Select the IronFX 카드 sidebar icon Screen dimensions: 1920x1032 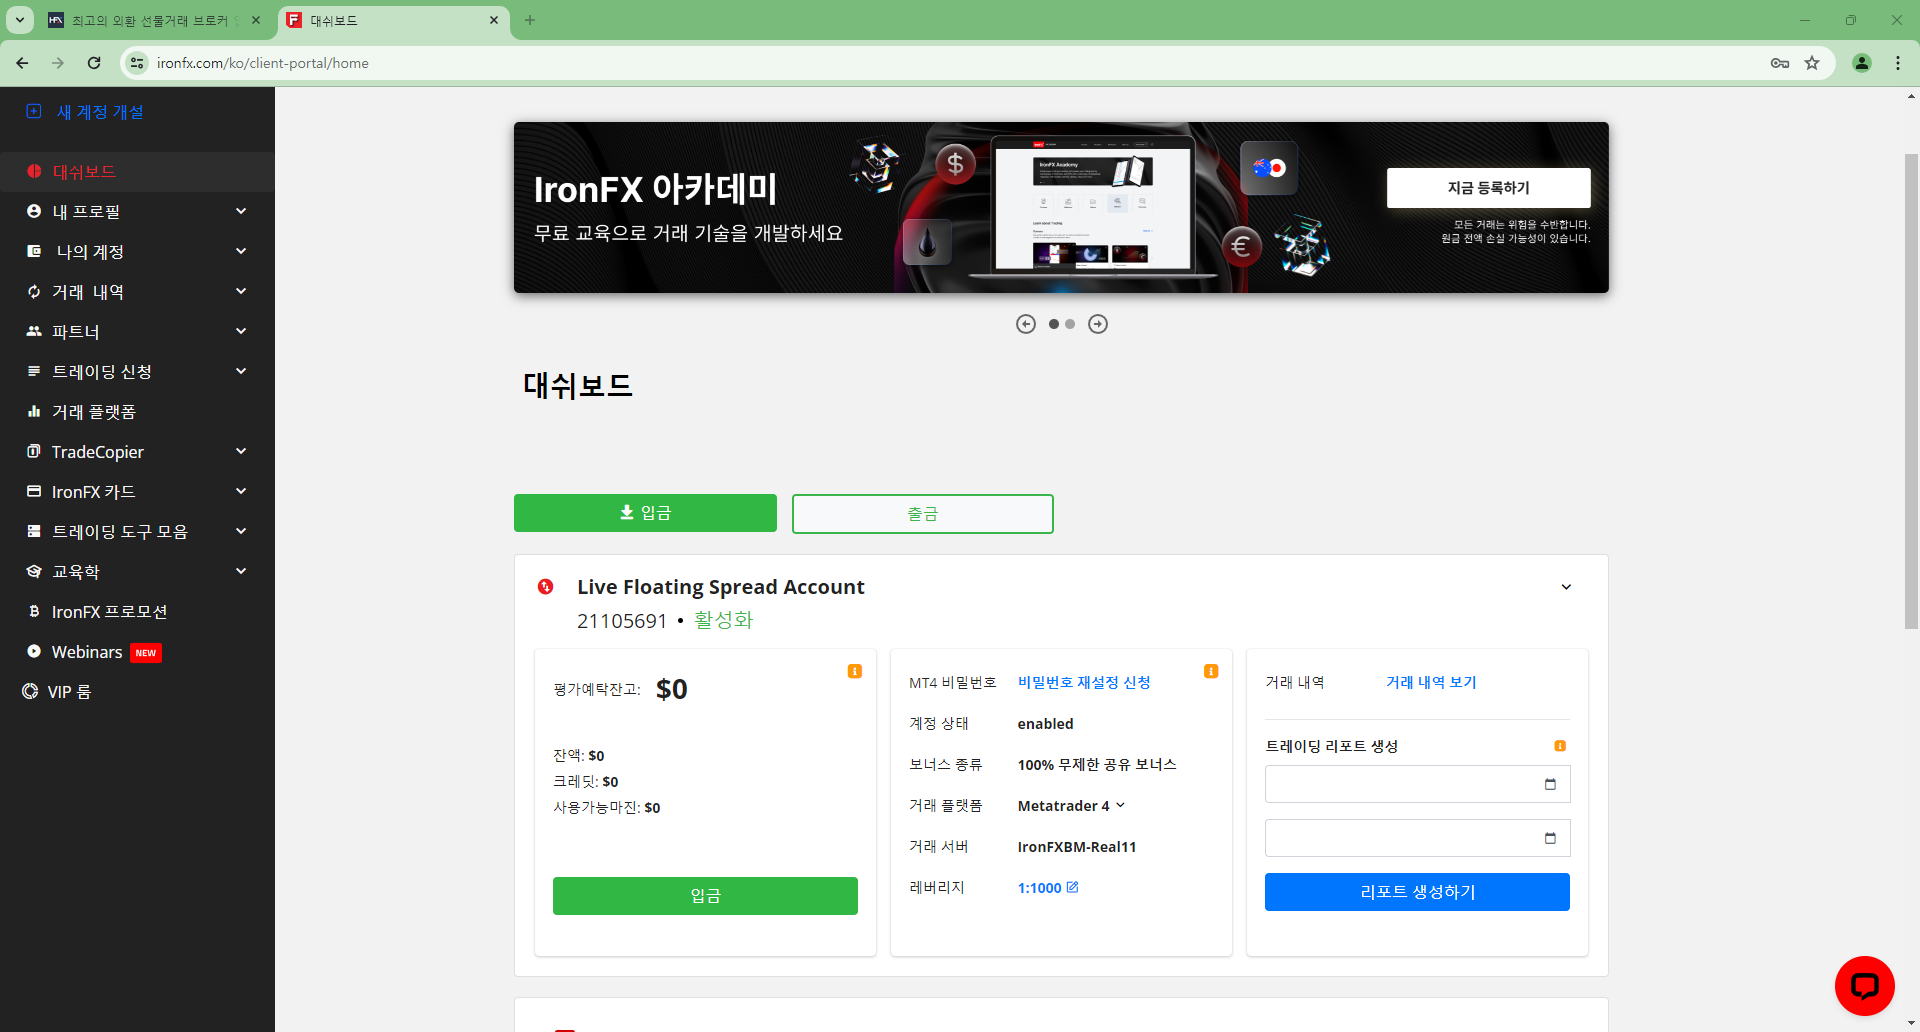33,491
